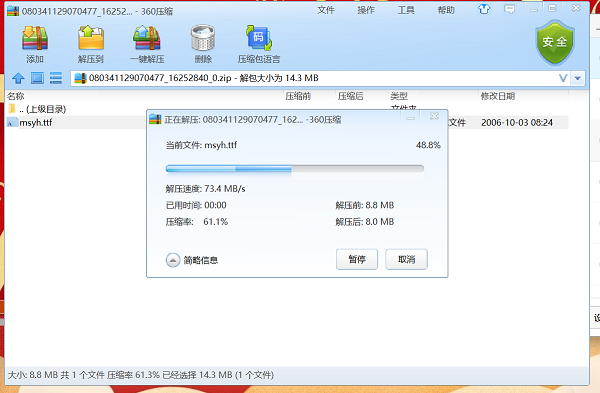The image size is (600, 393).
Task: Go up one directory with blue arrow
Action: 18,78
